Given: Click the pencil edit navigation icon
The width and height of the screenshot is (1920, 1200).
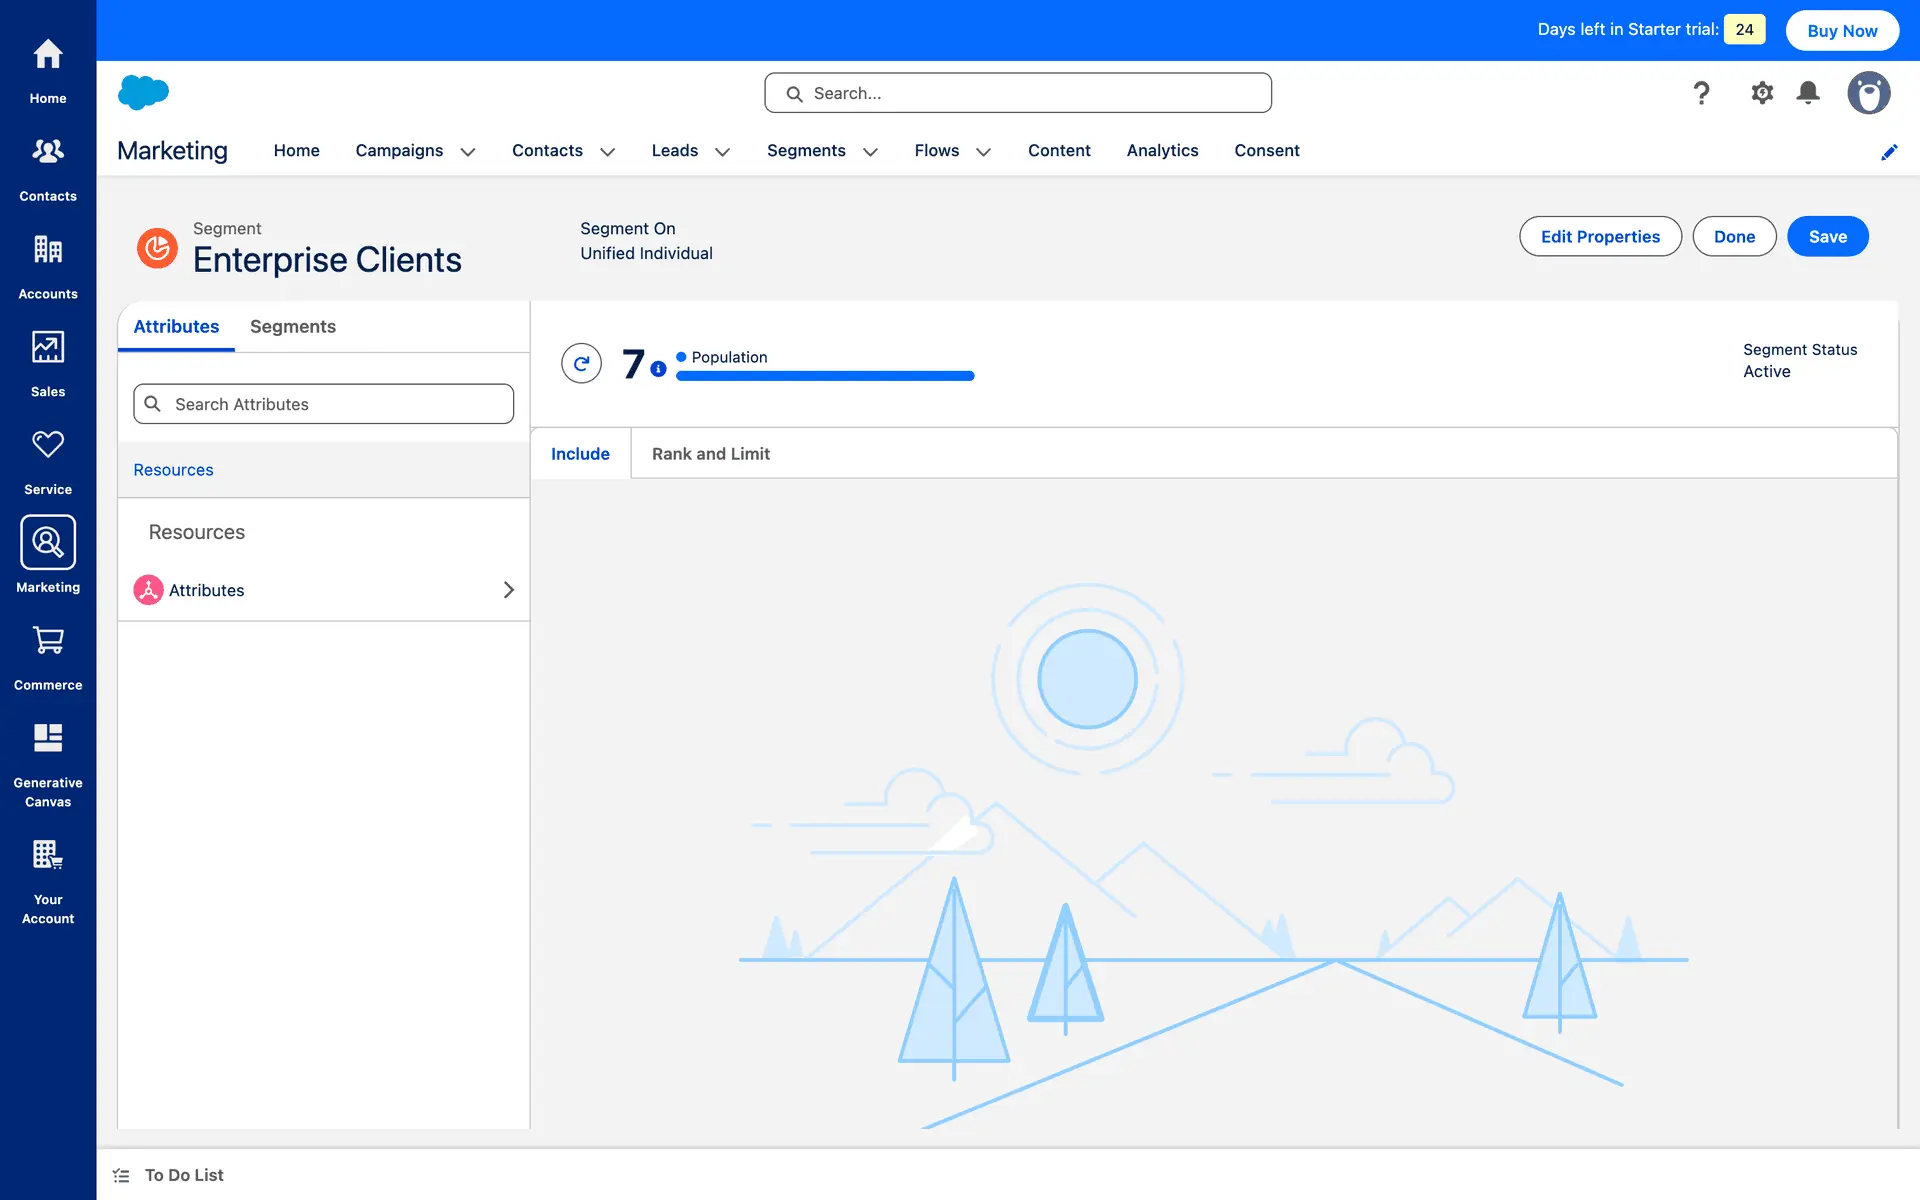Looking at the screenshot, I should (x=1888, y=152).
